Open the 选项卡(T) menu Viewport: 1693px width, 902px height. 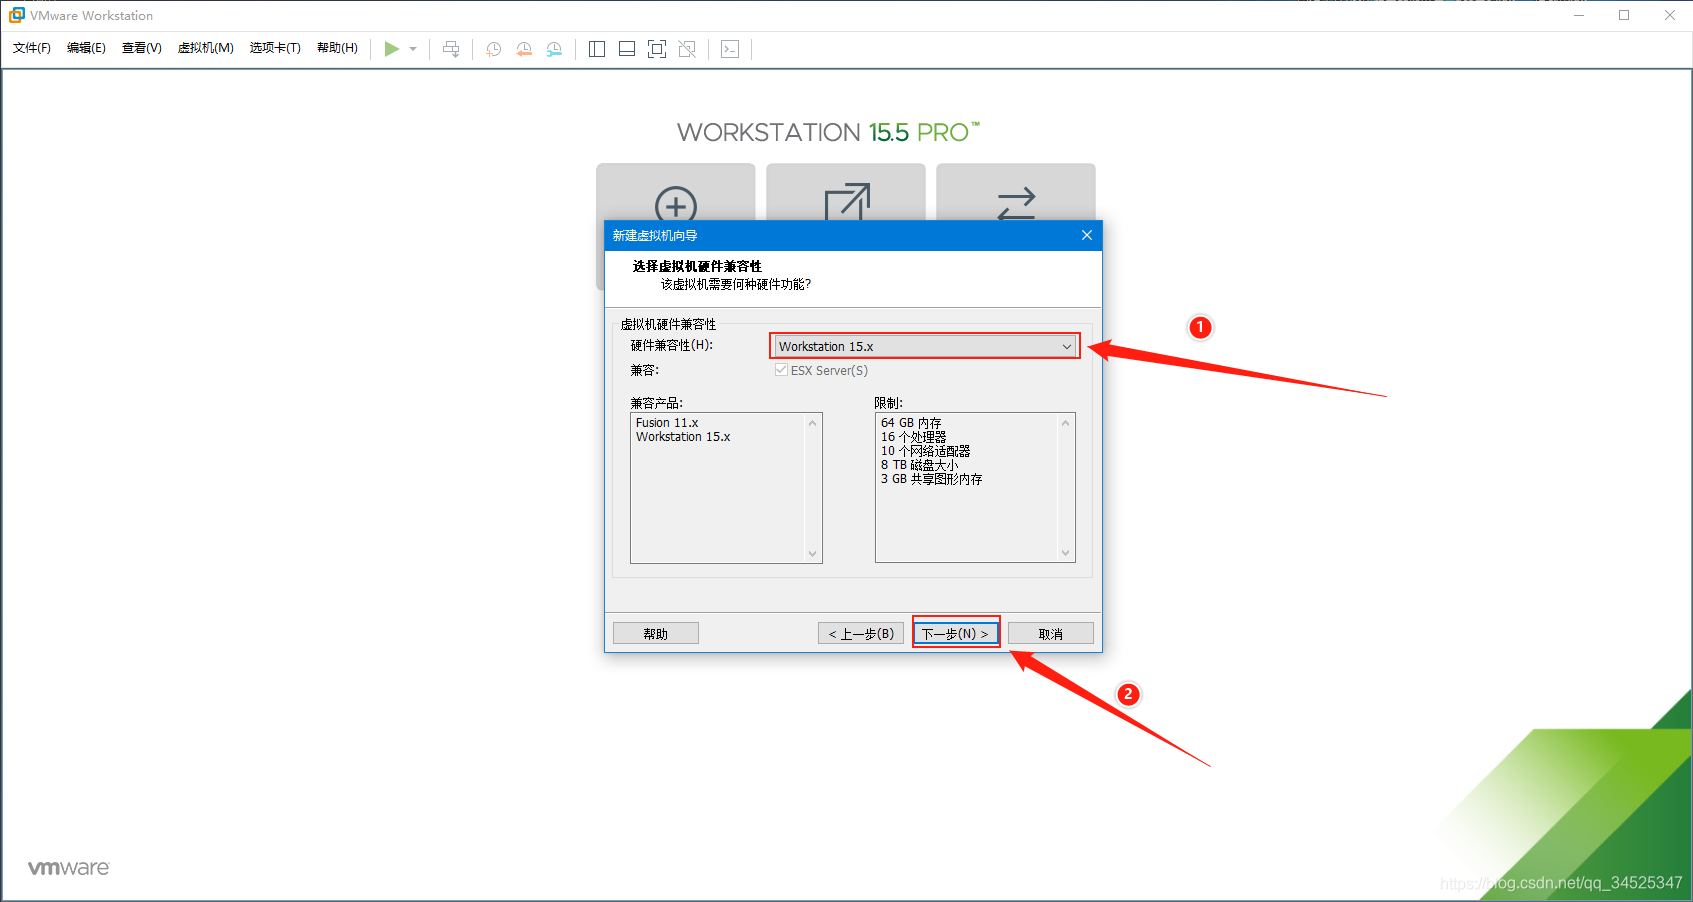(275, 48)
